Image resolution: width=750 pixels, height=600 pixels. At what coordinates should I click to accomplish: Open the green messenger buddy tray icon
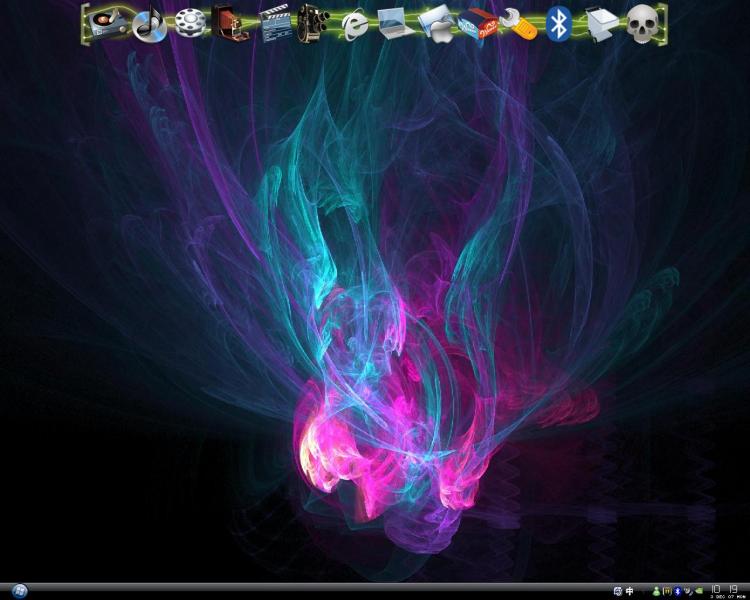[656, 591]
